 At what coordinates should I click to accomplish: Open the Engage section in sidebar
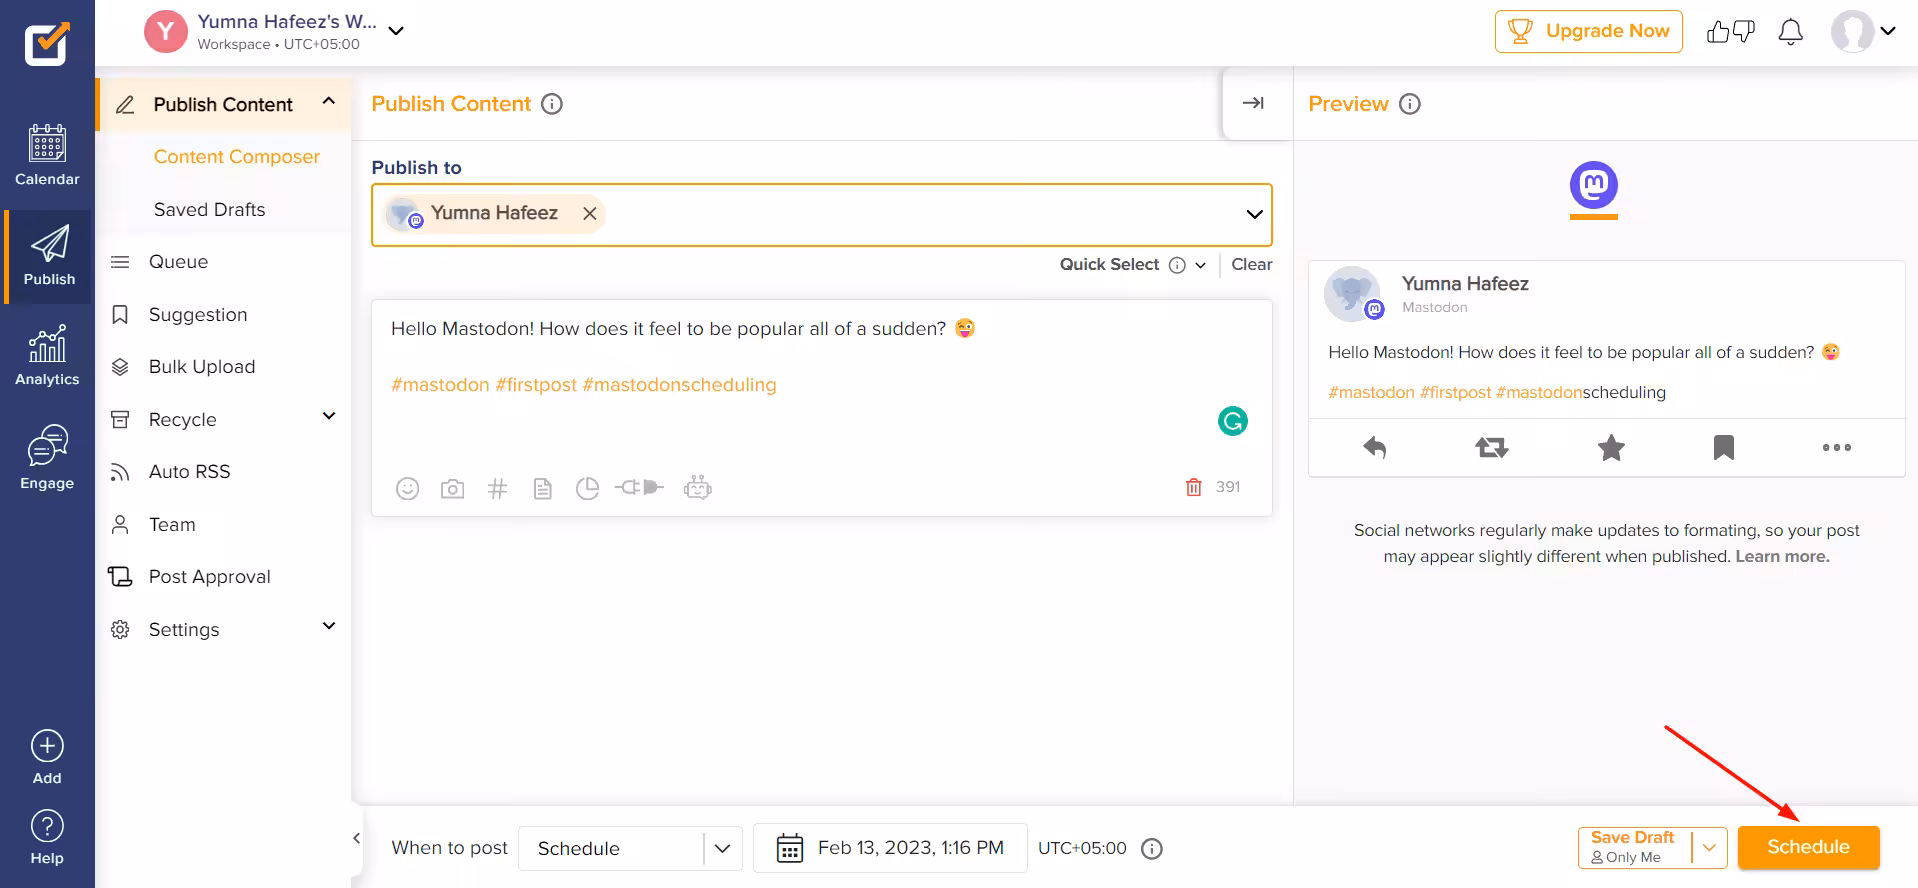click(47, 458)
